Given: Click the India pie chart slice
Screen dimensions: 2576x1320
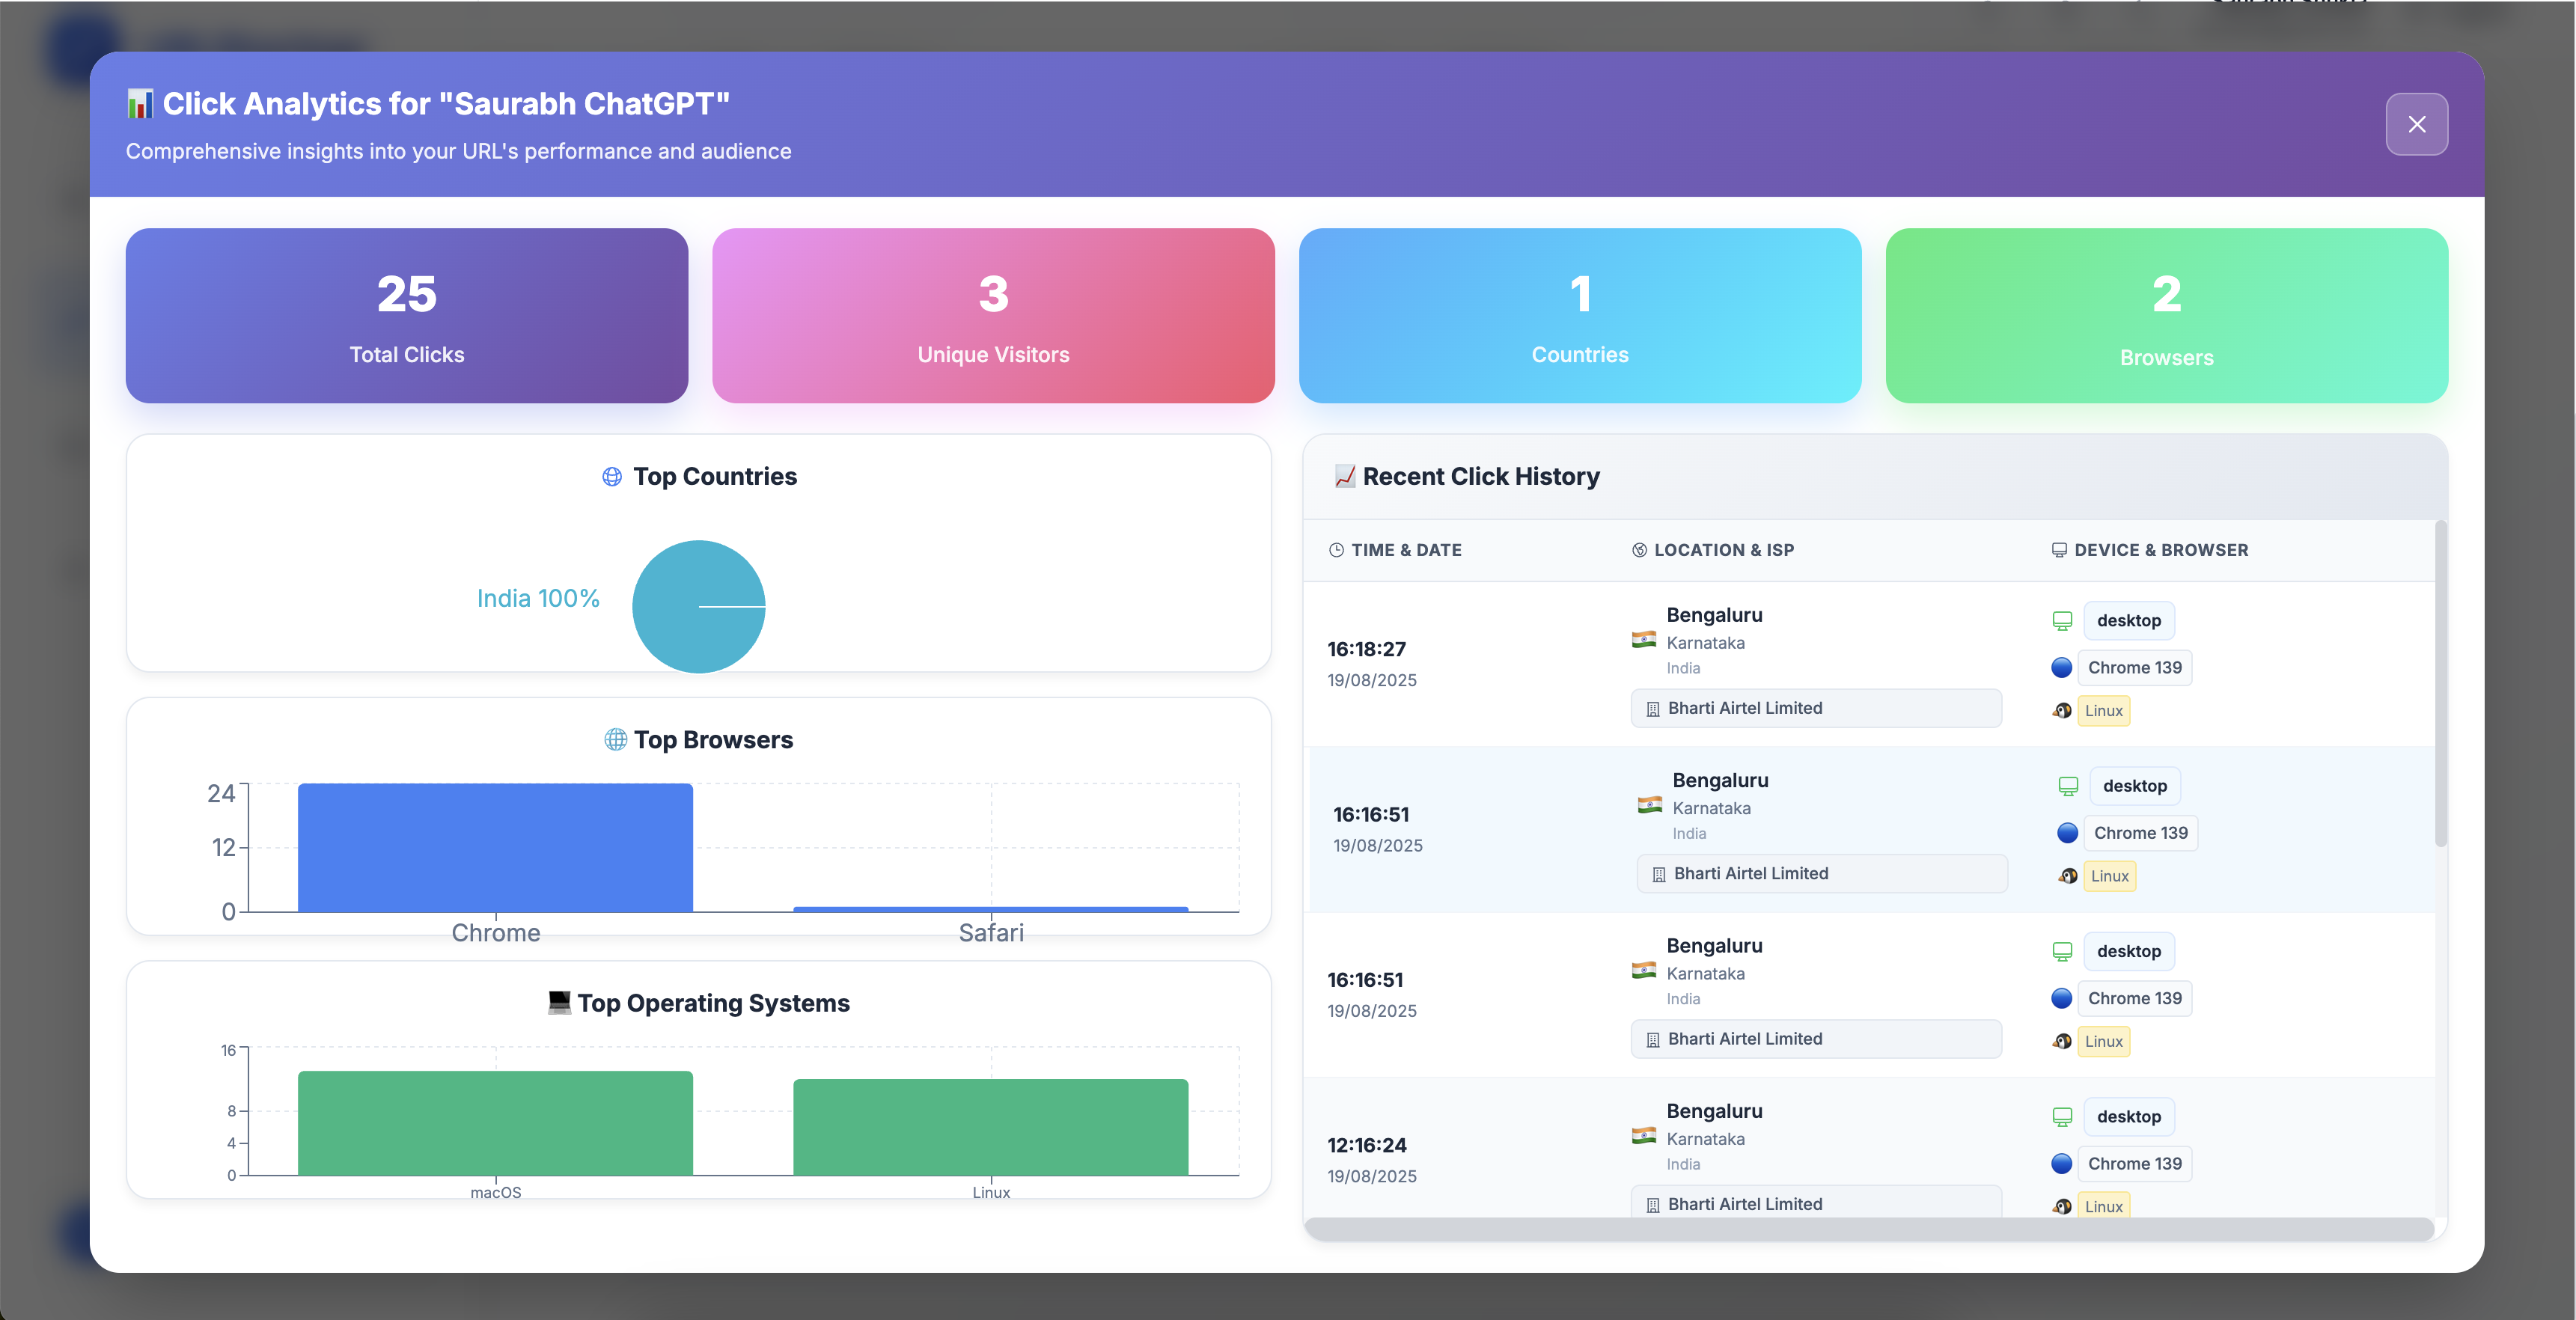Looking at the screenshot, I should tap(698, 607).
